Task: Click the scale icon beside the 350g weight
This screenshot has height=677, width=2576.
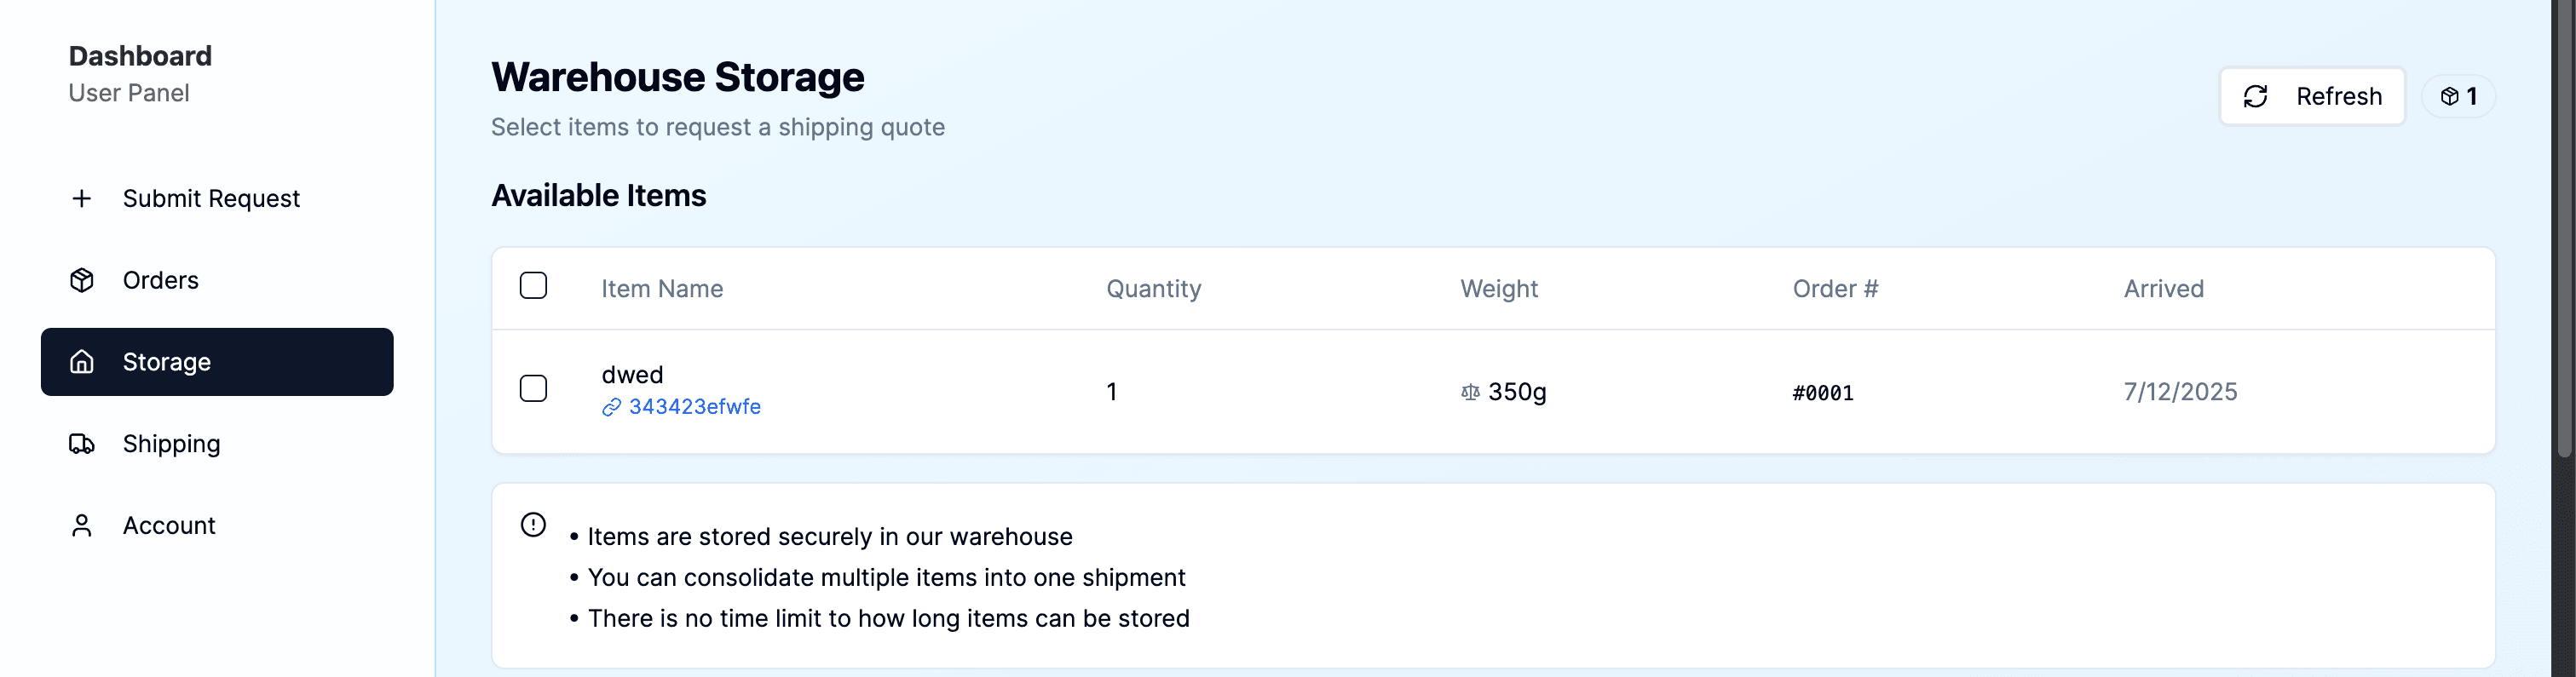Action: pyautogui.click(x=1468, y=392)
